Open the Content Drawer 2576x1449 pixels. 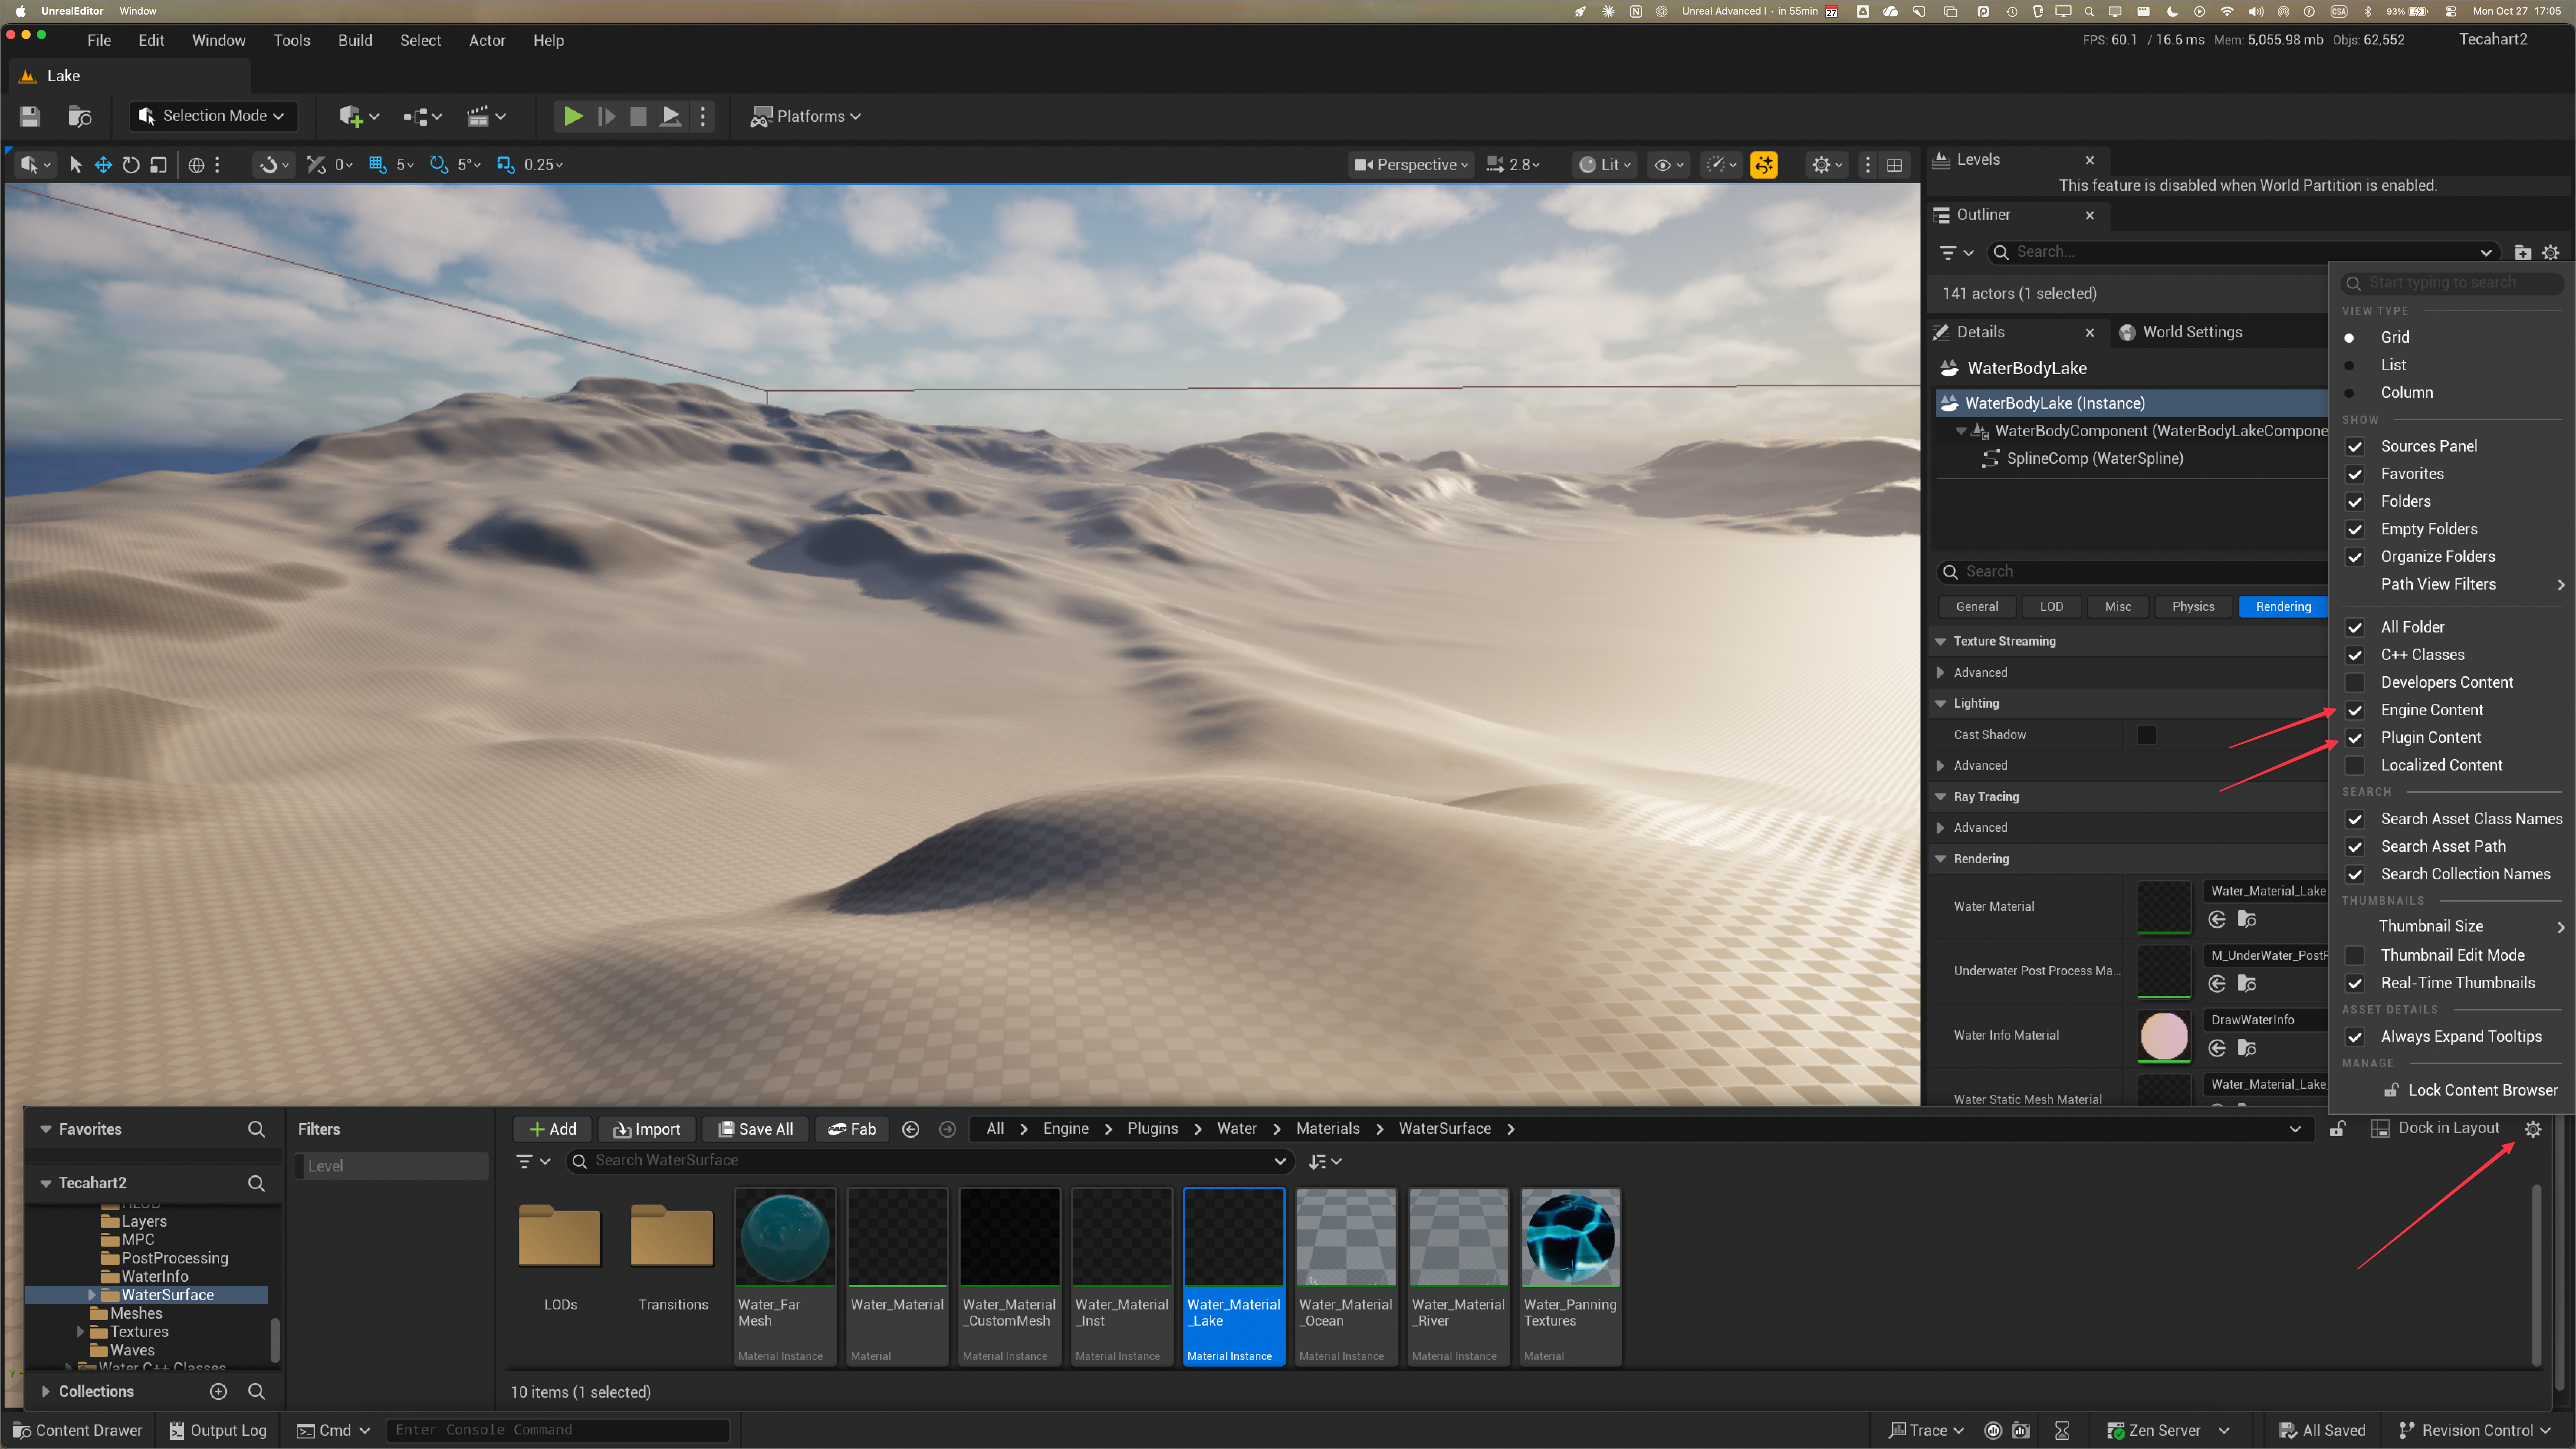[x=78, y=1431]
